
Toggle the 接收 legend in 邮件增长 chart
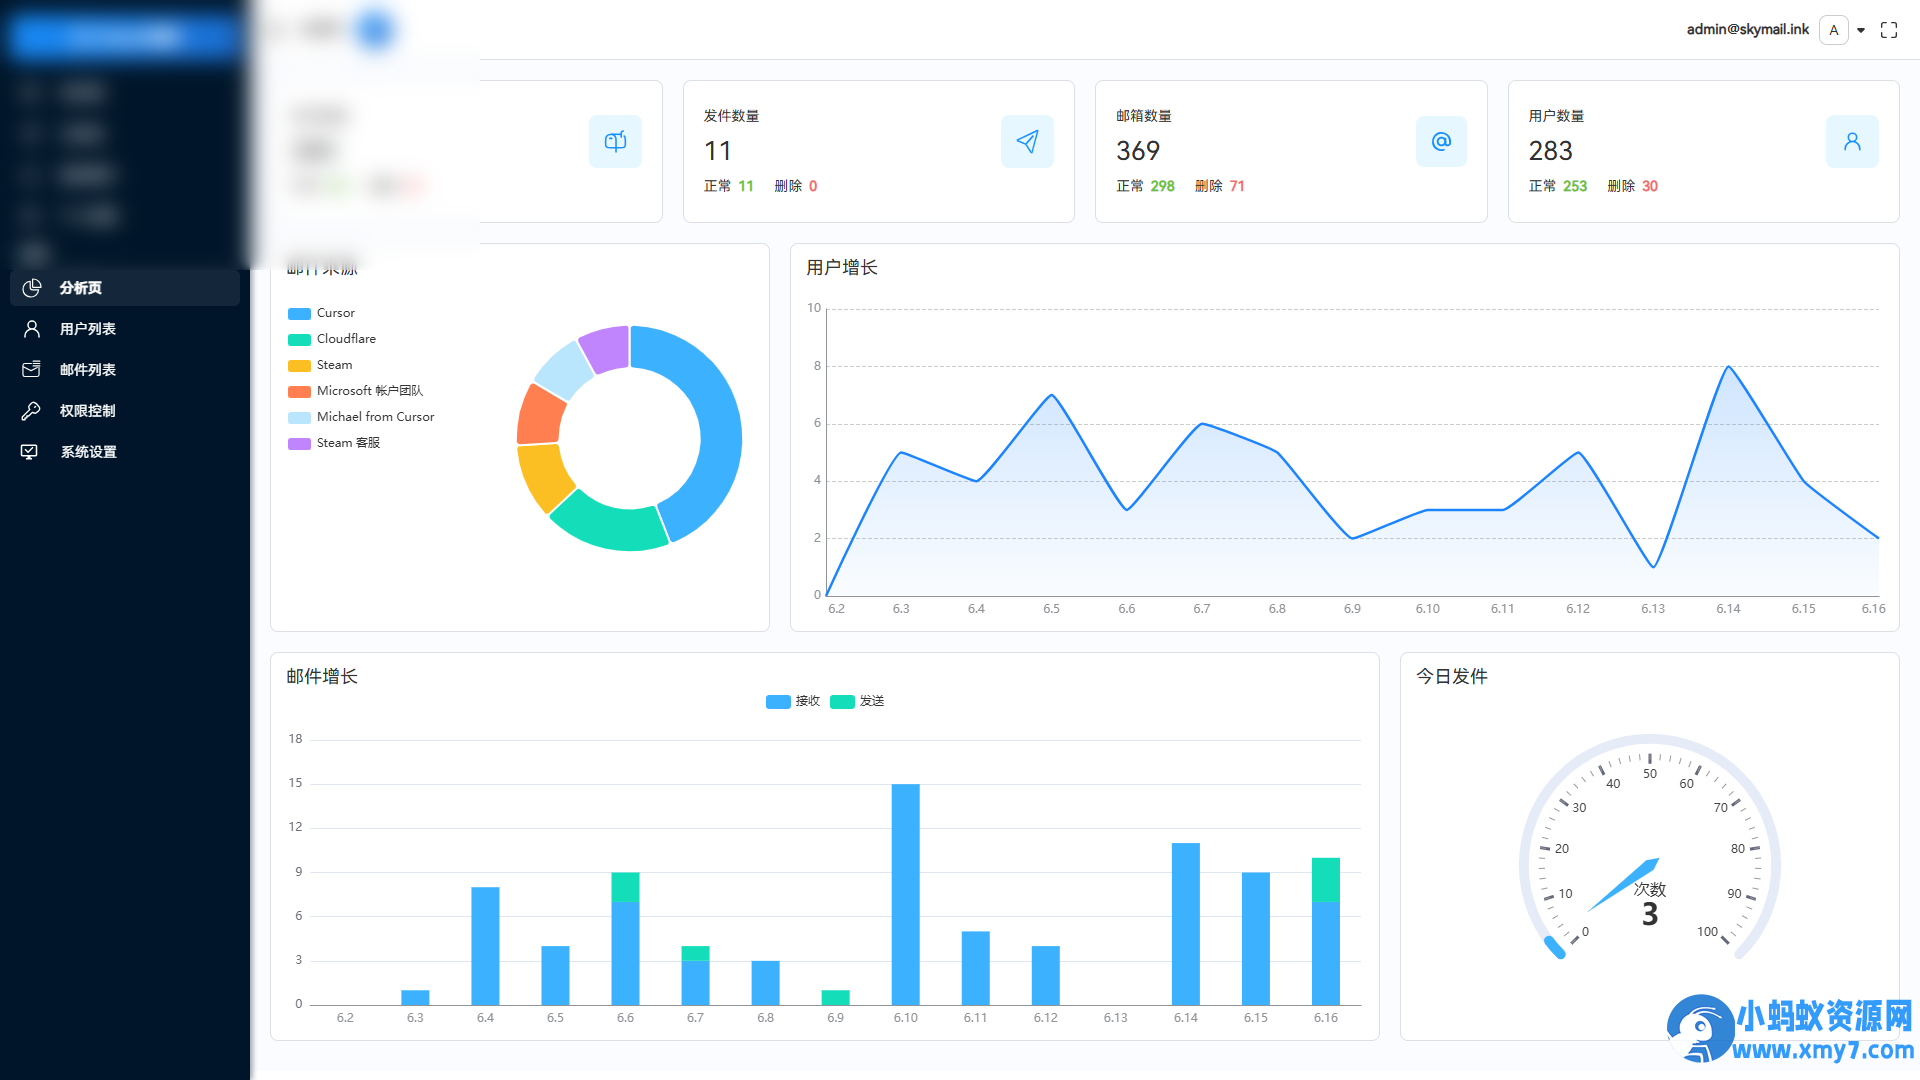793,701
